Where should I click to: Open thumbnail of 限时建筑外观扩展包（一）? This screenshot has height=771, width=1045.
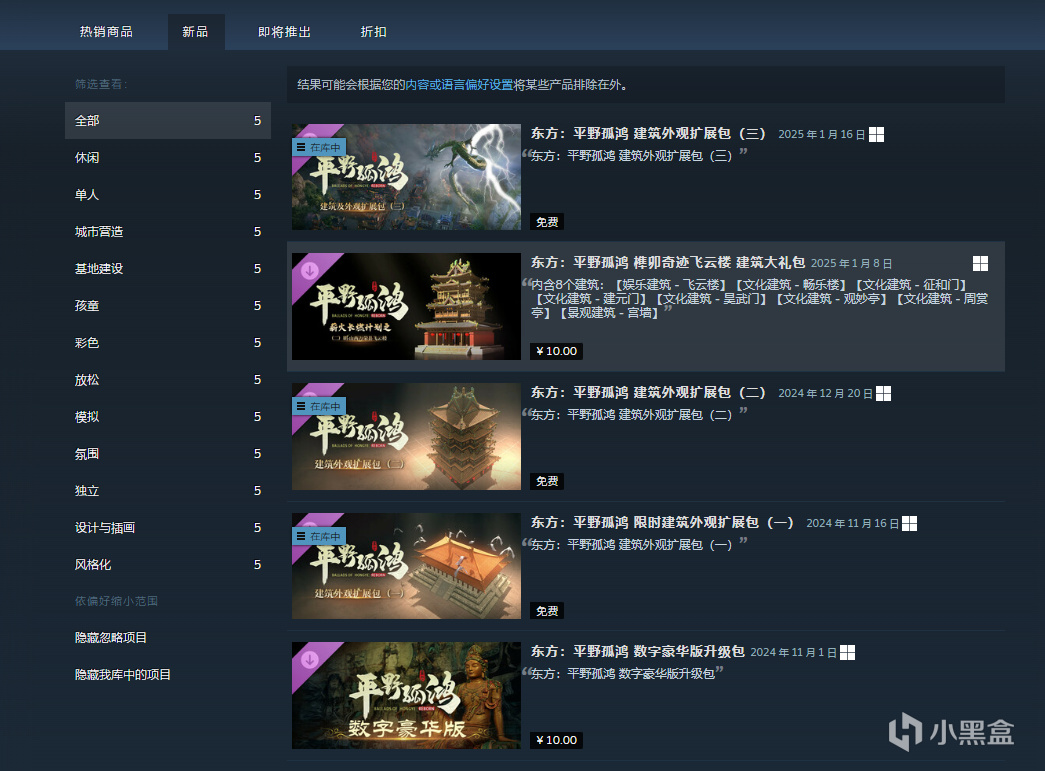click(x=407, y=566)
